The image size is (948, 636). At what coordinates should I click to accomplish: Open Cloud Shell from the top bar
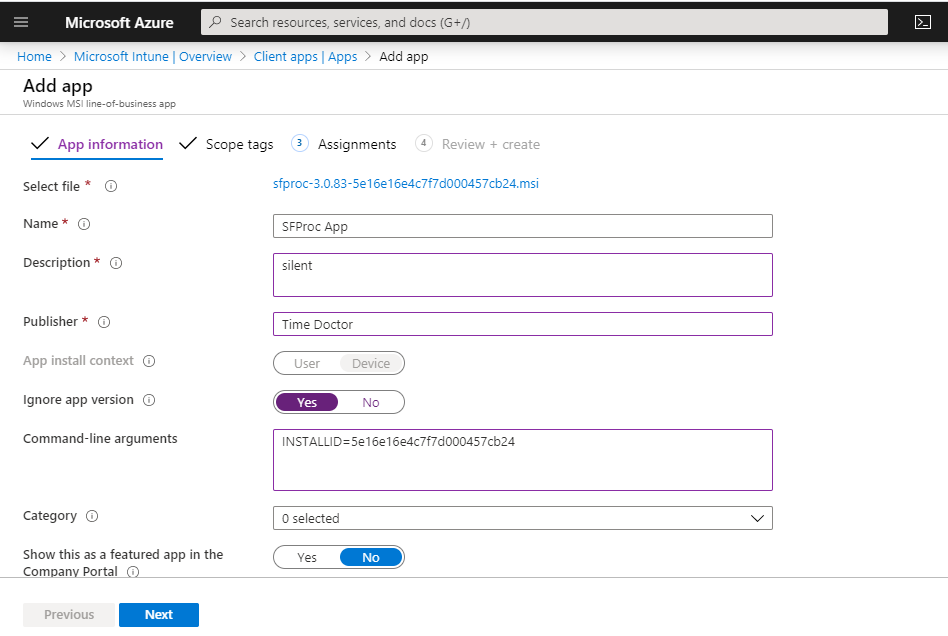click(x=923, y=22)
